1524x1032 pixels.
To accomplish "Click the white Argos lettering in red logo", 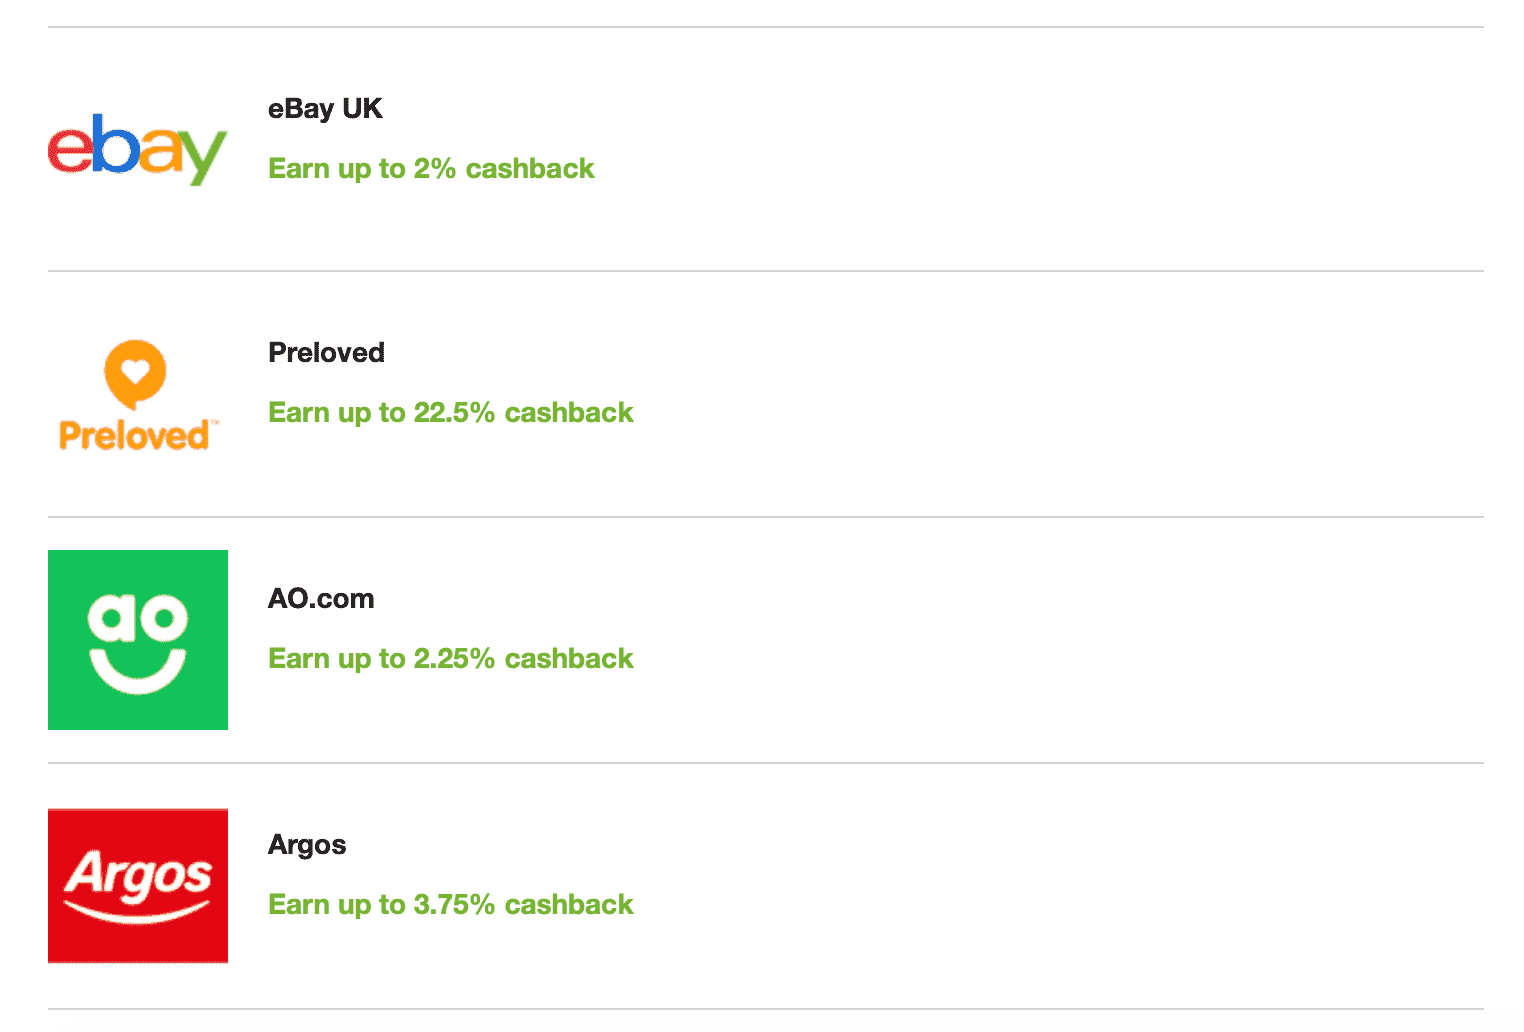I will [x=138, y=874].
